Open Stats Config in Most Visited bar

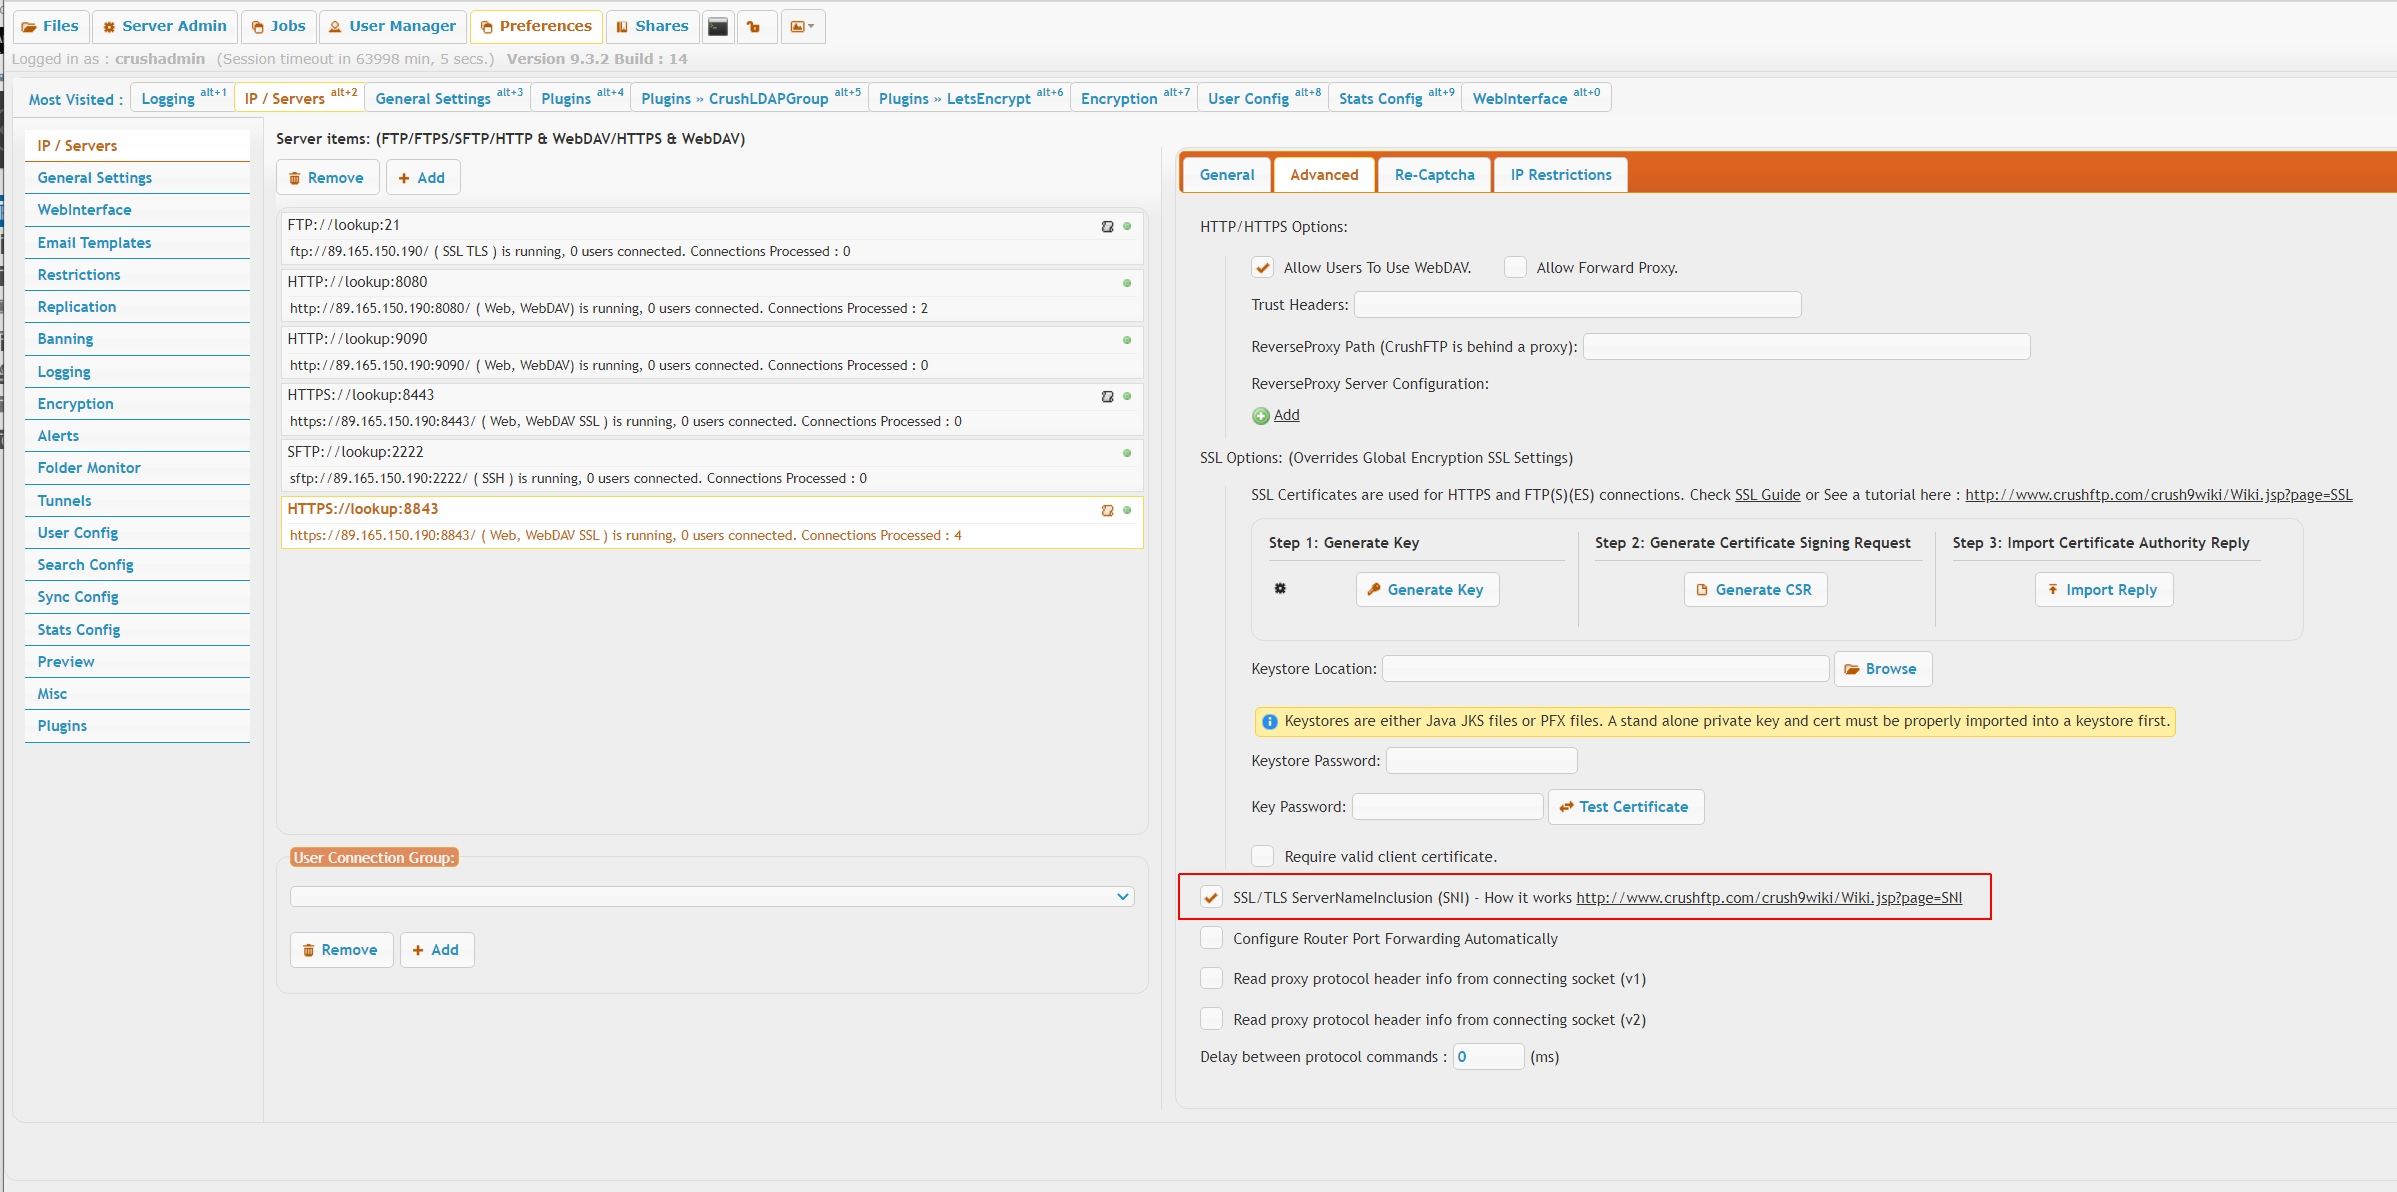click(x=1396, y=98)
